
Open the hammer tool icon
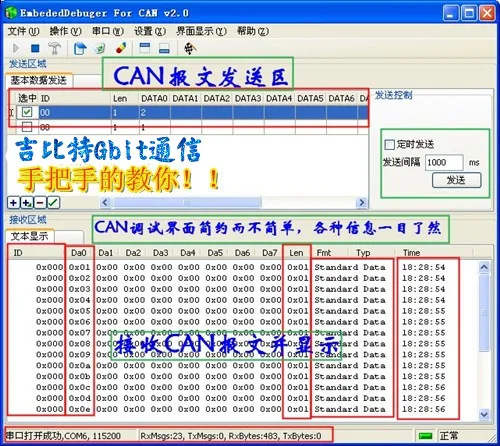(54, 49)
